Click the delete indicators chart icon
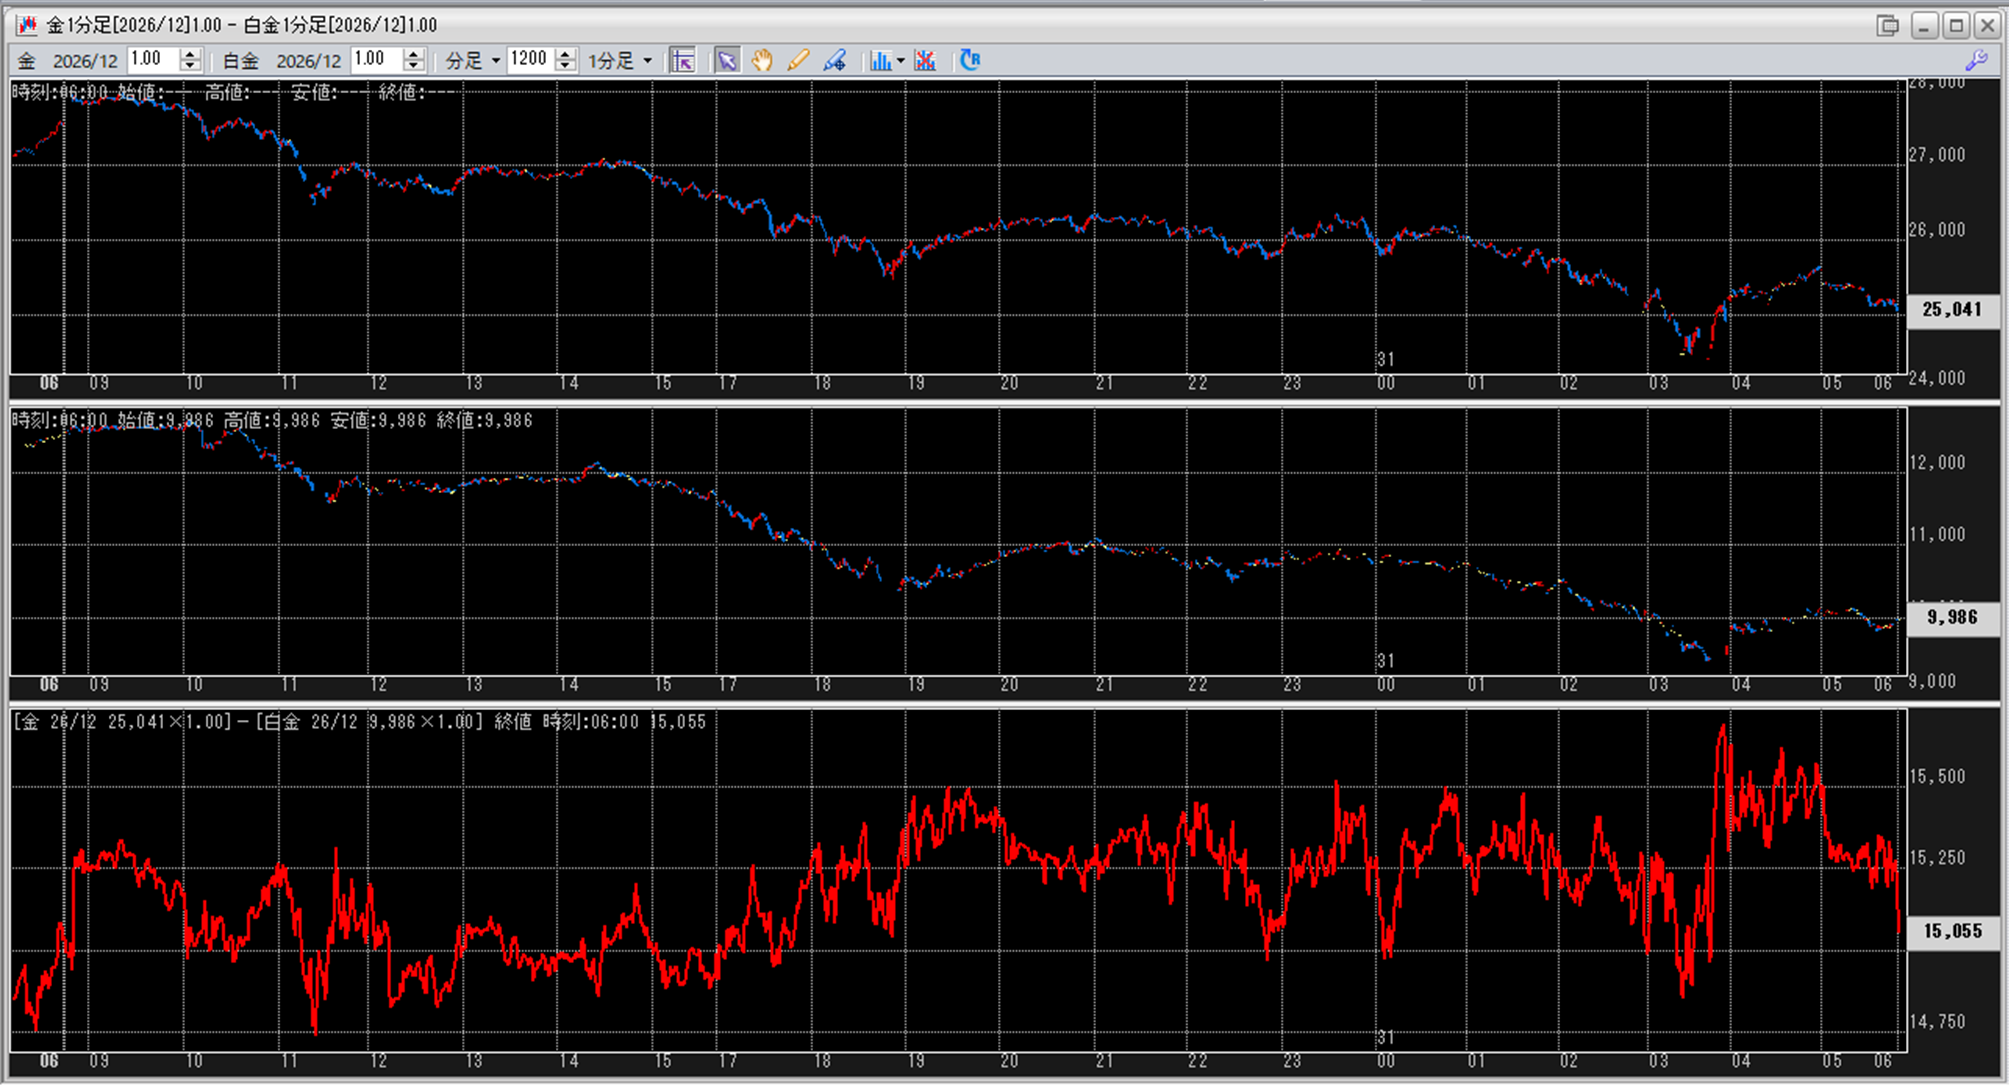 click(925, 61)
